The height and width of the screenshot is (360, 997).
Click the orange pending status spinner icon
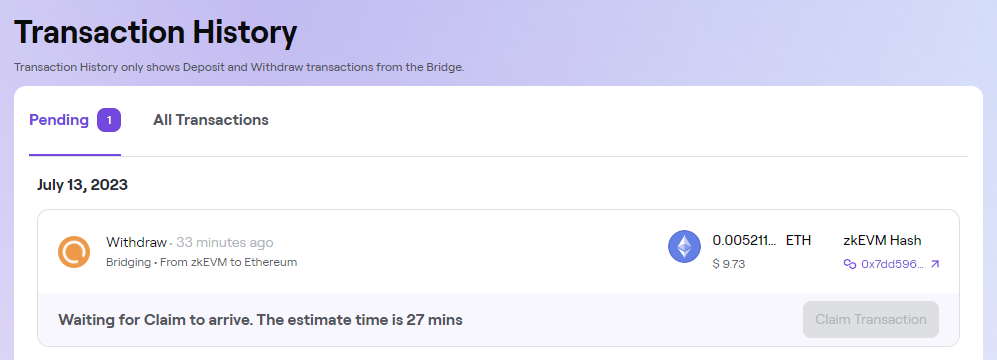[74, 251]
